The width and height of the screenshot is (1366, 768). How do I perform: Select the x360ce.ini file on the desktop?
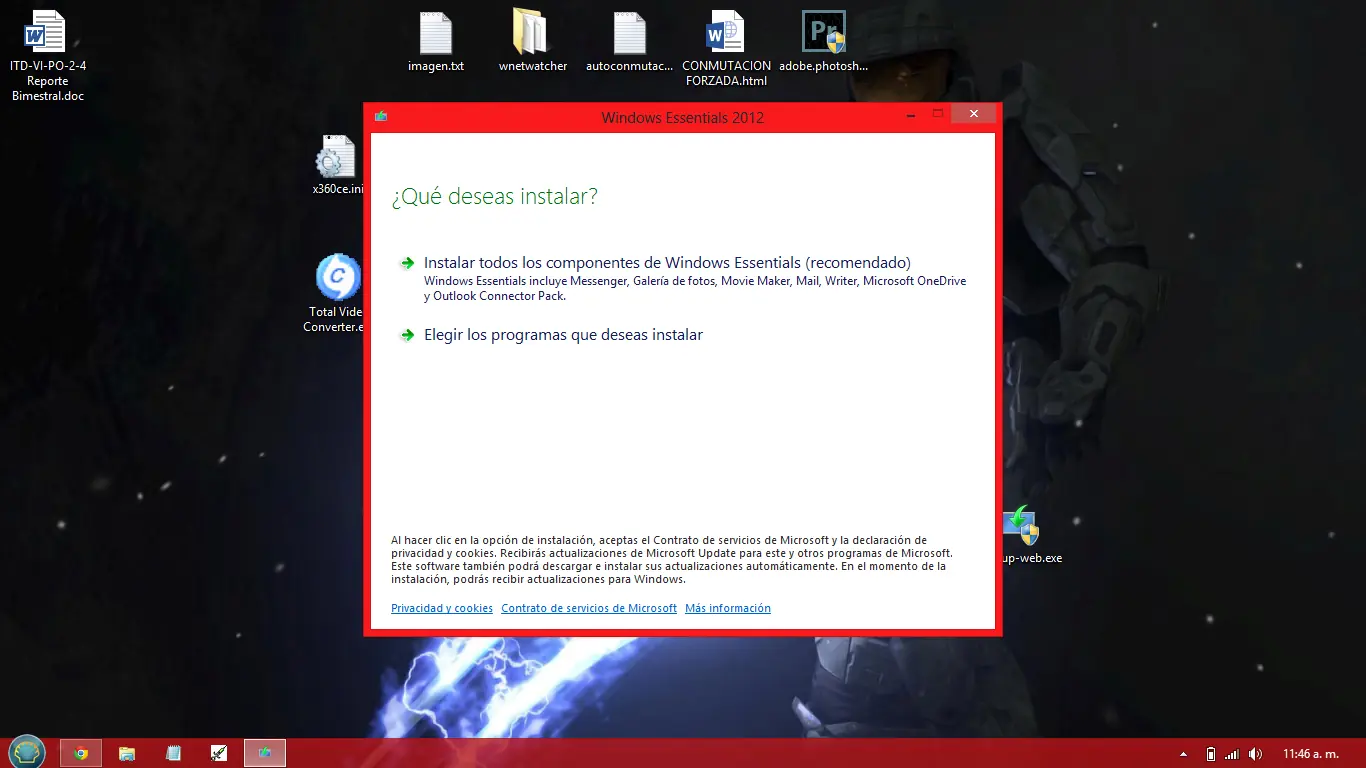[337, 165]
